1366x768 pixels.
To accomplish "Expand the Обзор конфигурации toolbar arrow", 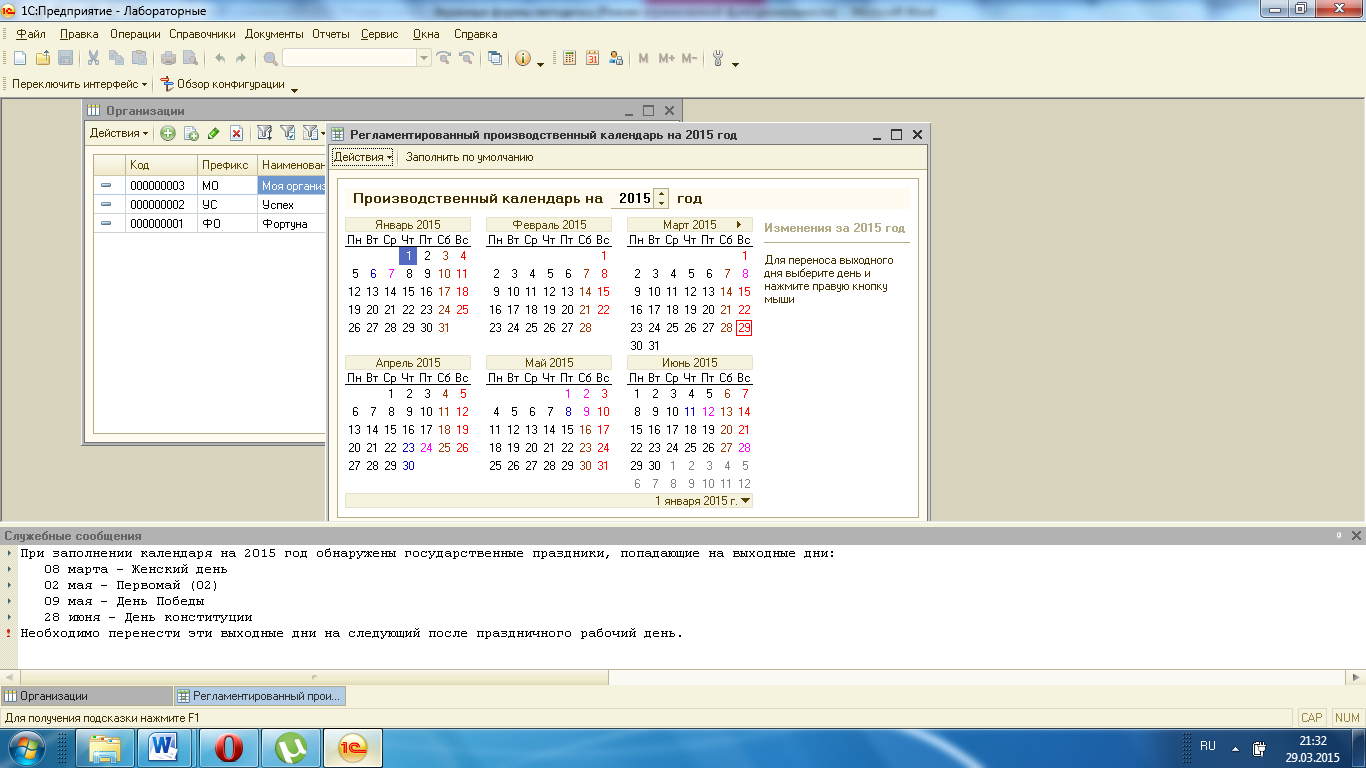I will [294, 90].
